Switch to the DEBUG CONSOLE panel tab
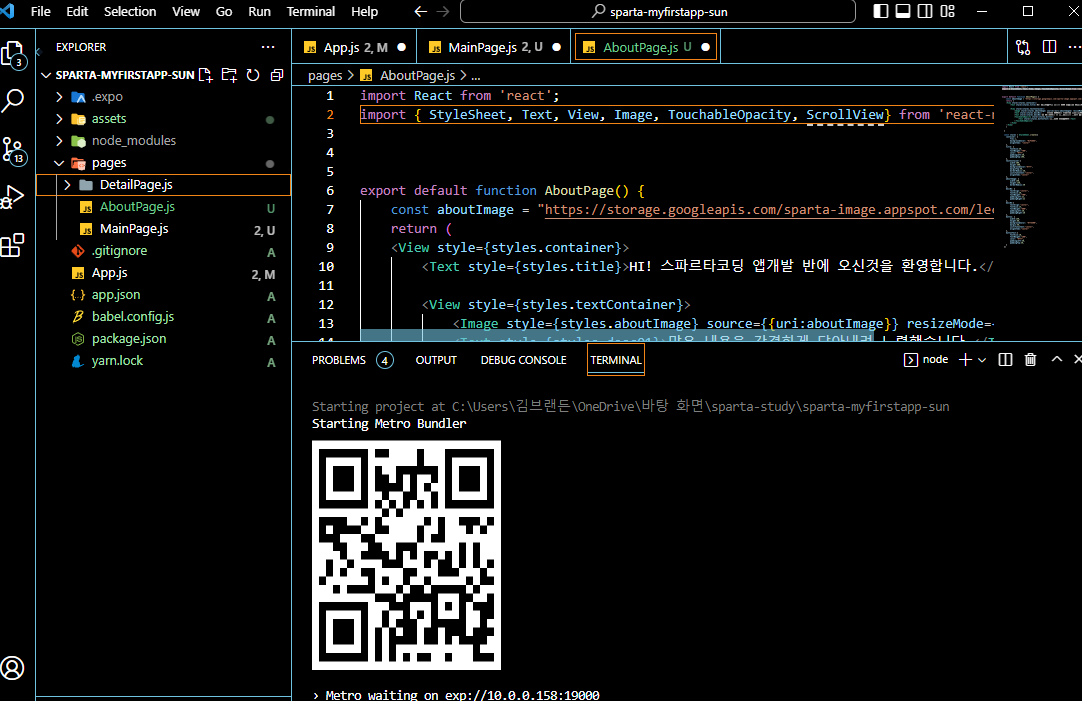The image size is (1082, 701). coord(523,360)
